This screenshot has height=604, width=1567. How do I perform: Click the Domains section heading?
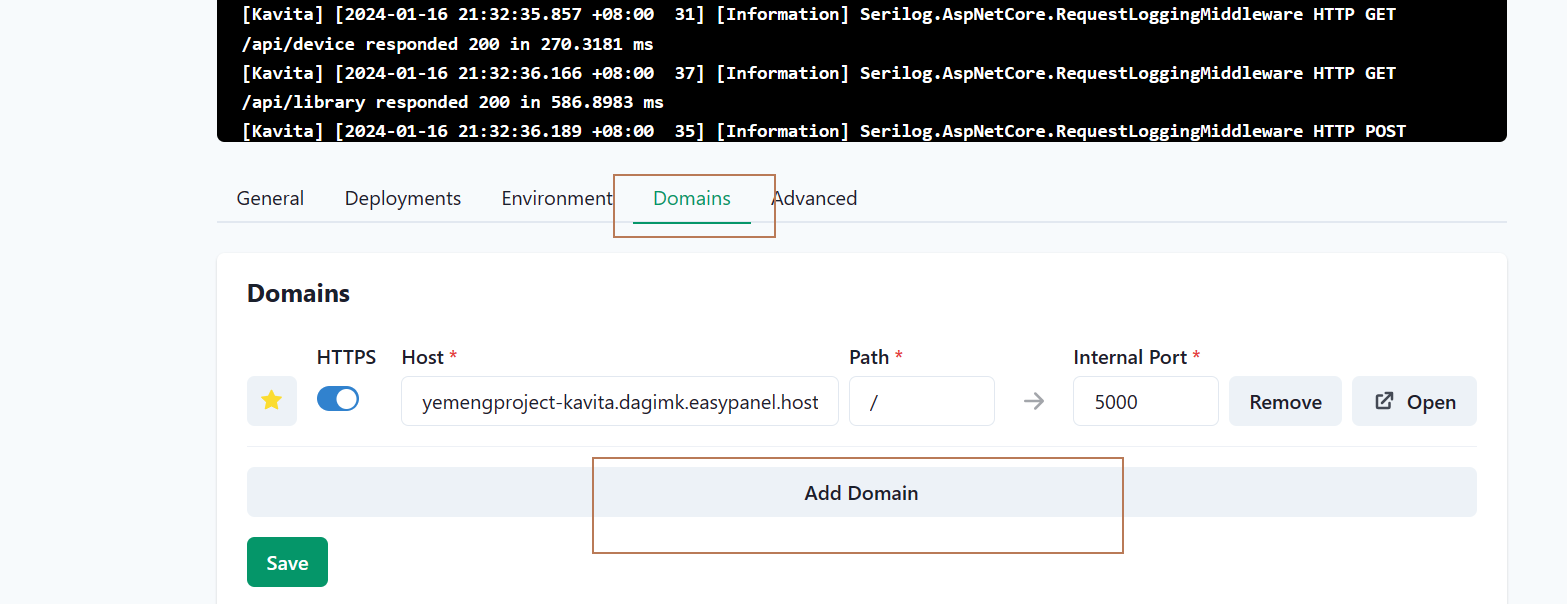pos(298,293)
